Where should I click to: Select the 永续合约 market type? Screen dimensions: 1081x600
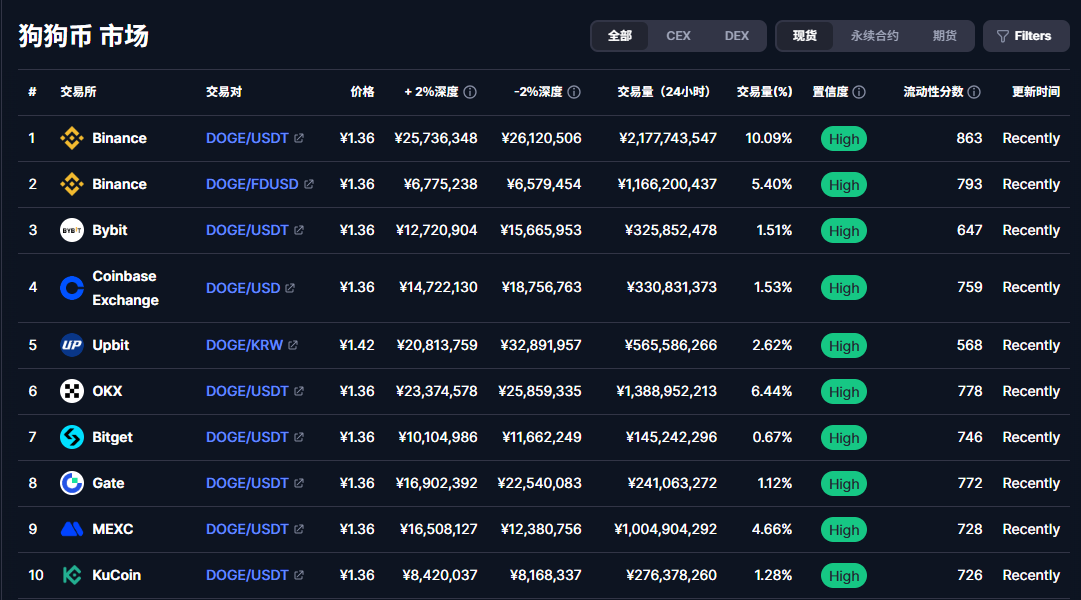pos(874,36)
